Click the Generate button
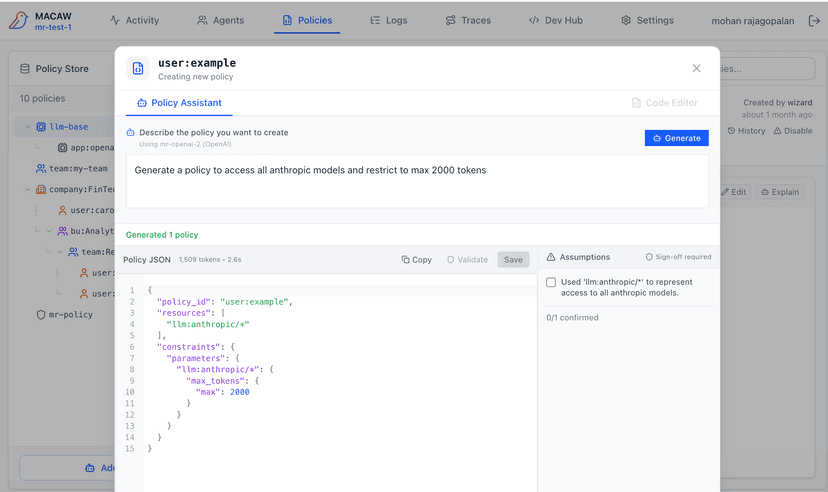 (x=676, y=138)
